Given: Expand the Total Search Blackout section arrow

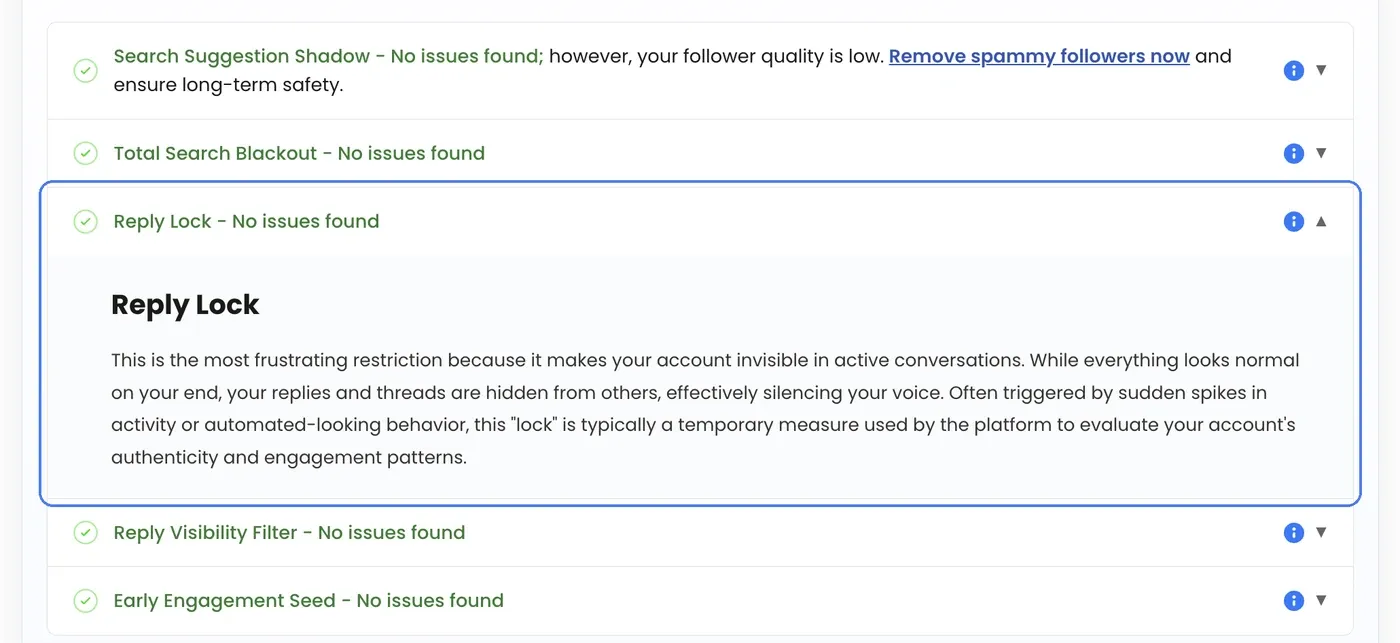Looking at the screenshot, I should click(x=1321, y=153).
